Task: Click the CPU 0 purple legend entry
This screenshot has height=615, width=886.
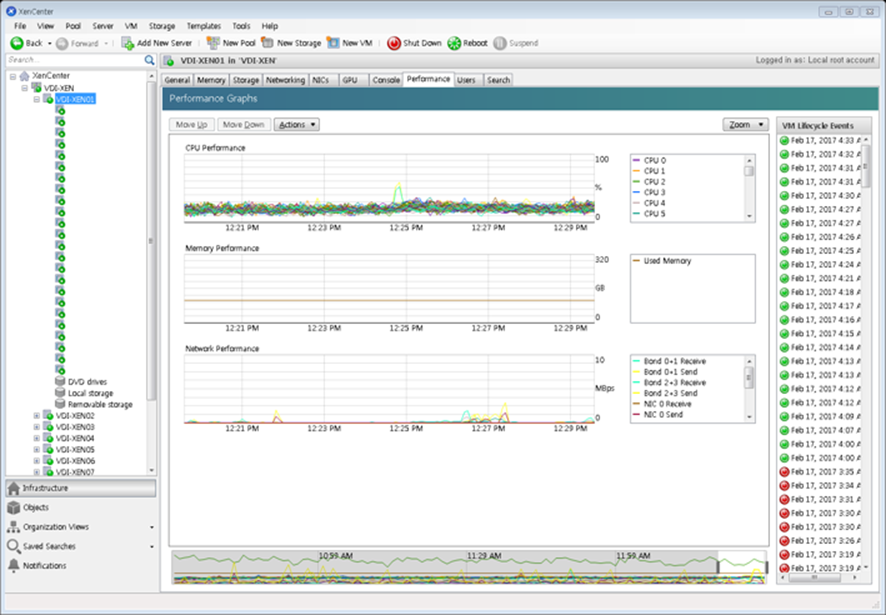Action: [649, 161]
